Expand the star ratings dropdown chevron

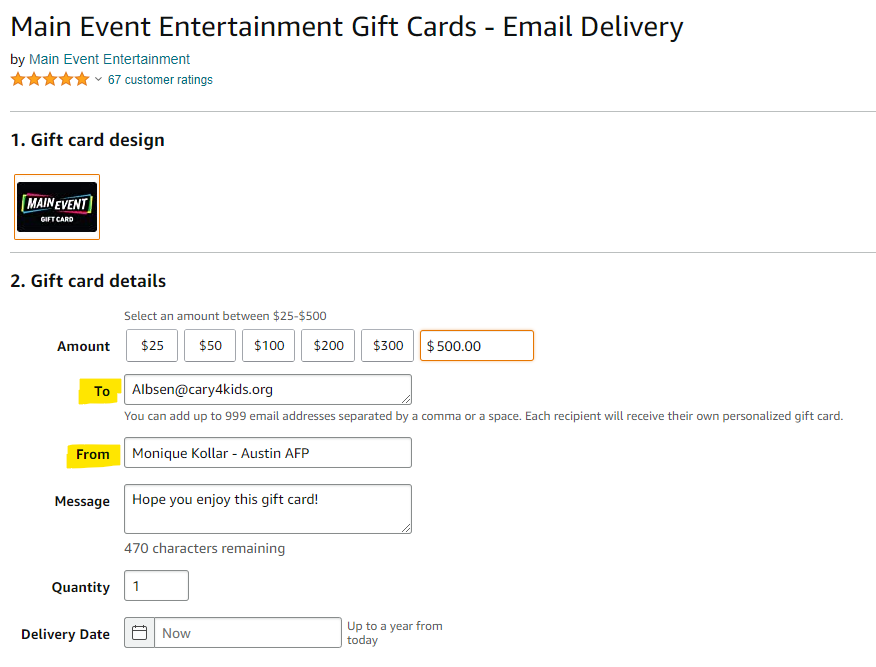click(98, 80)
